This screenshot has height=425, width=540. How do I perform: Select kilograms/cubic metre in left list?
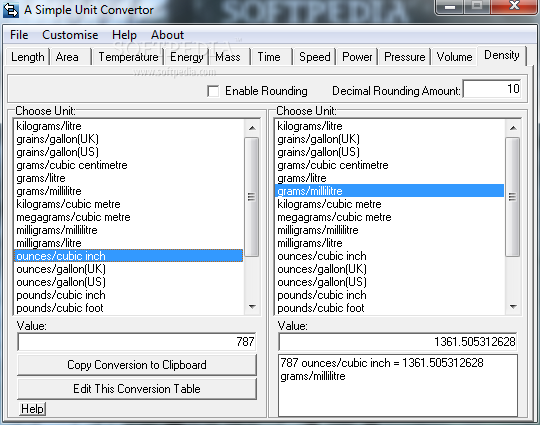(128, 204)
